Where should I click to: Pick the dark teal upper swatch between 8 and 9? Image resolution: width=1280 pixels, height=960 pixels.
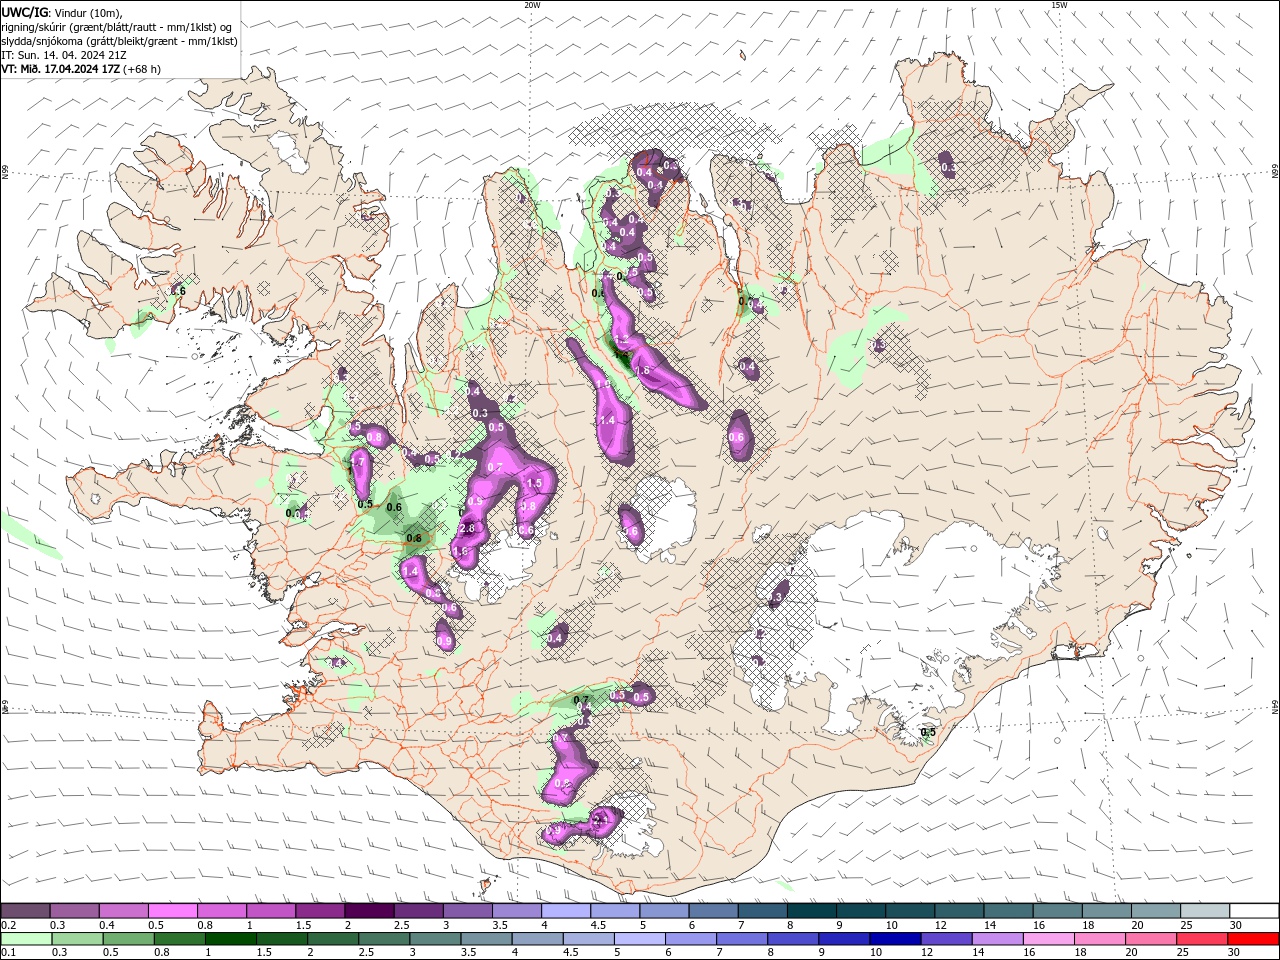[x=812, y=911]
